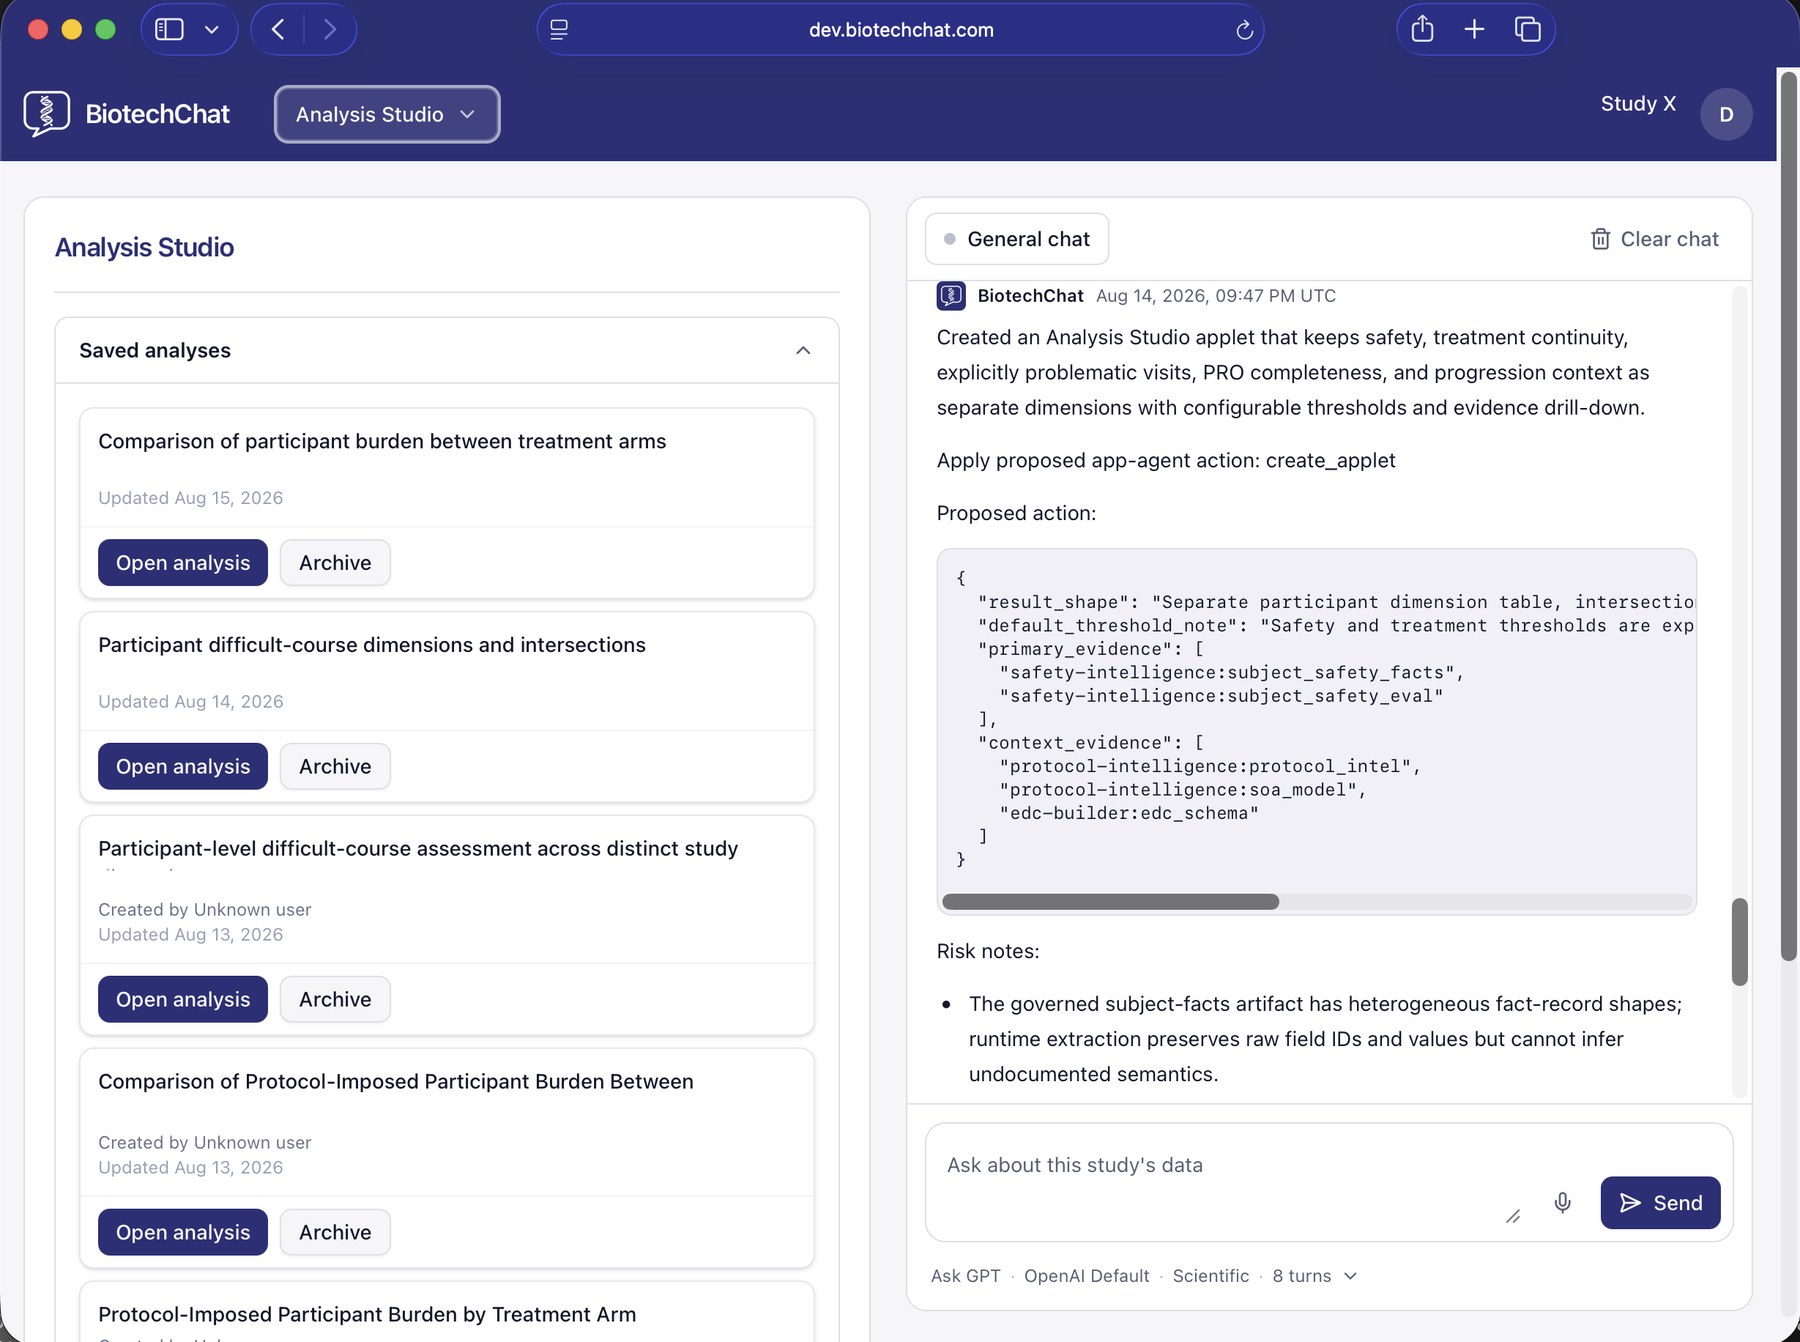Open analysis for difficult-course dimensions and intersections
The width and height of the screenshot is (1800, 1342).
click(183, 767)
